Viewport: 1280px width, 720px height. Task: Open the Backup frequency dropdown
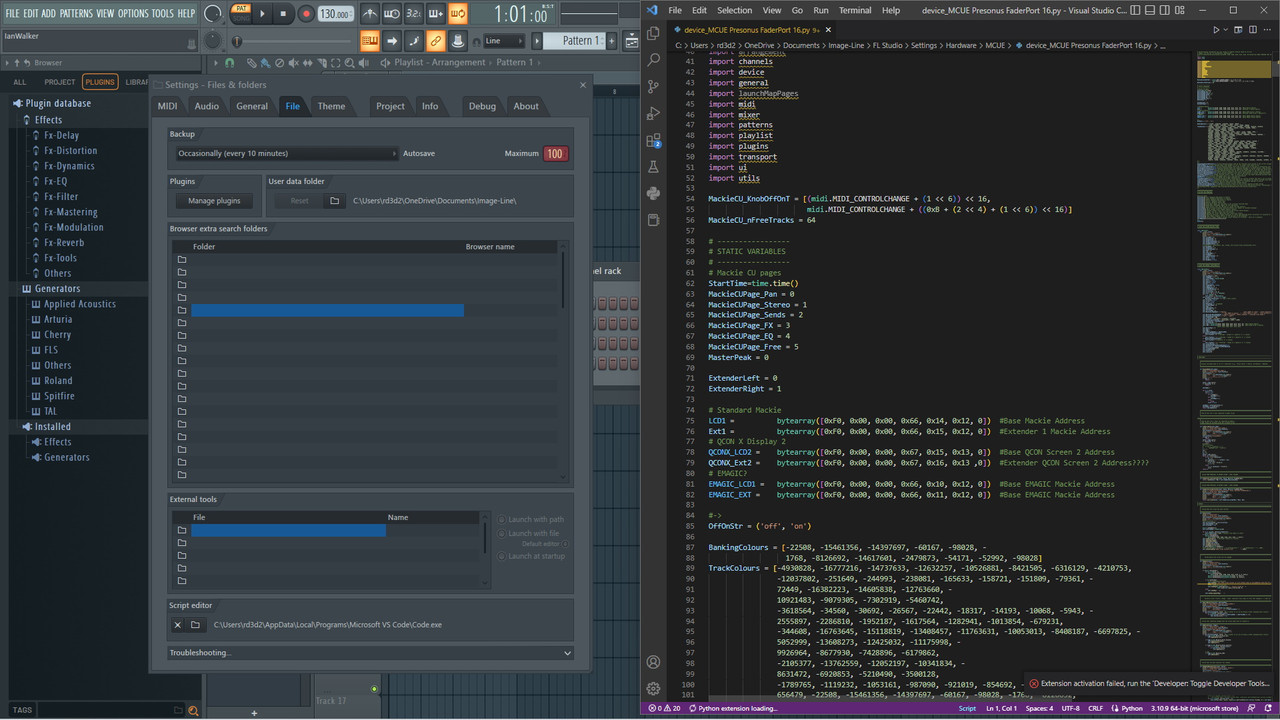[285, 153]
